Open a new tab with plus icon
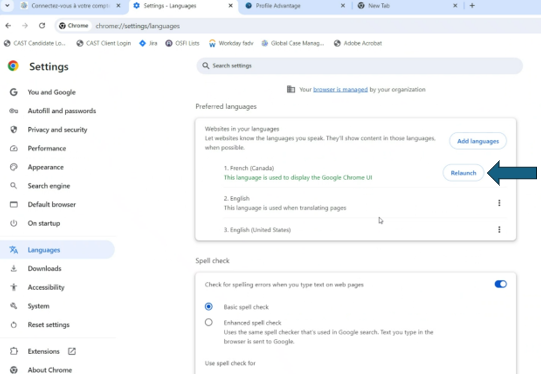This screenshot has width=541, height=374. click(x=472, y=6)
